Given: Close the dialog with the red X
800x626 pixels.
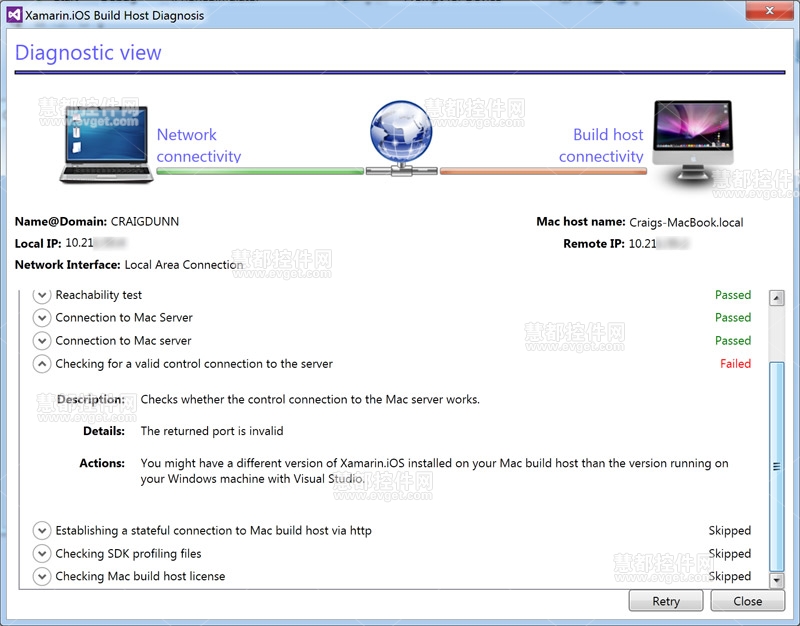Looking at the screenshot, I should click(x=770, y=10).
